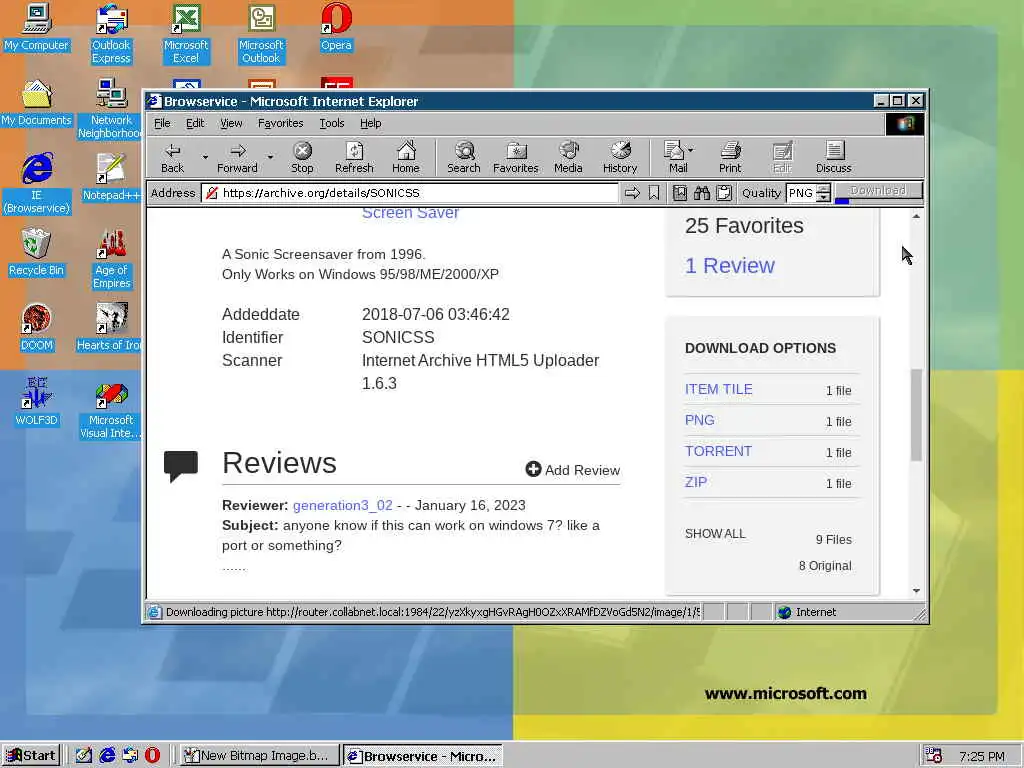Open reviewer generation3_02 profile link

pyautogui.click(x=343, y=505)
